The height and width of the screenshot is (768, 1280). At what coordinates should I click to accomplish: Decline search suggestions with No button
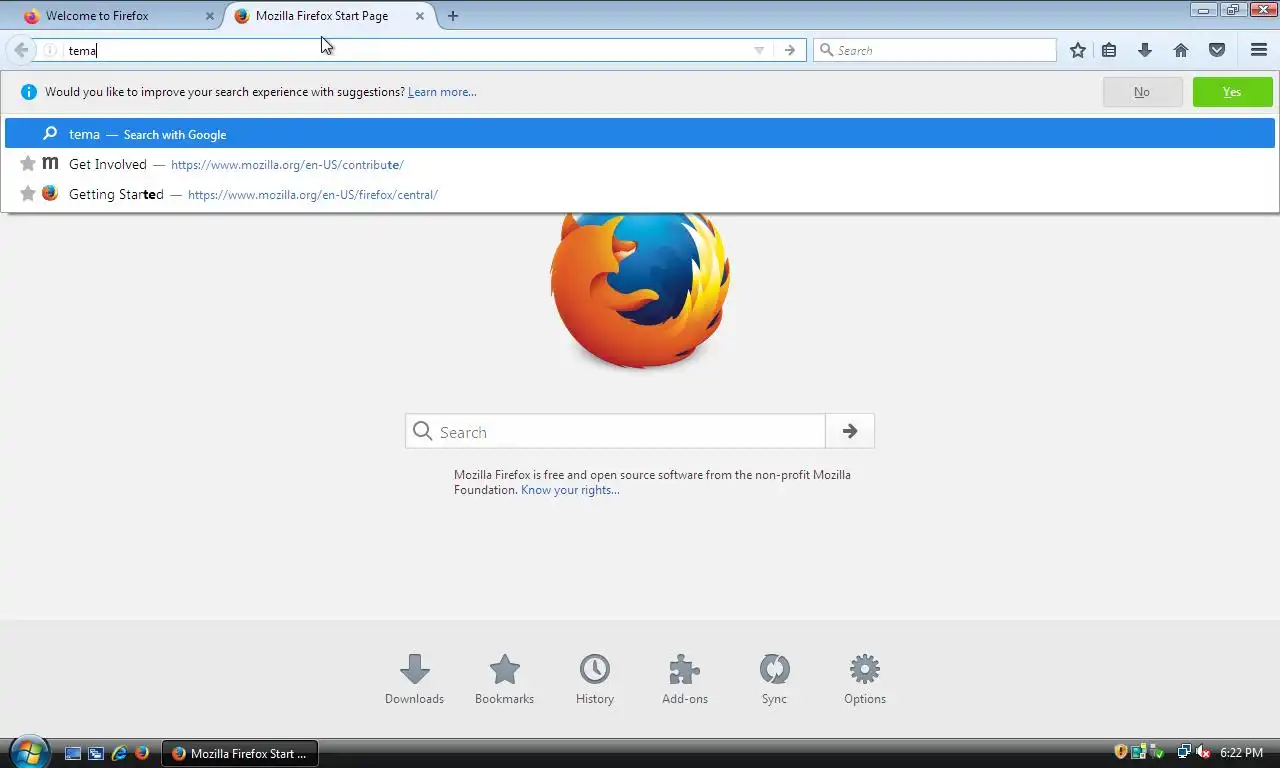click(x=1142, y=92)
